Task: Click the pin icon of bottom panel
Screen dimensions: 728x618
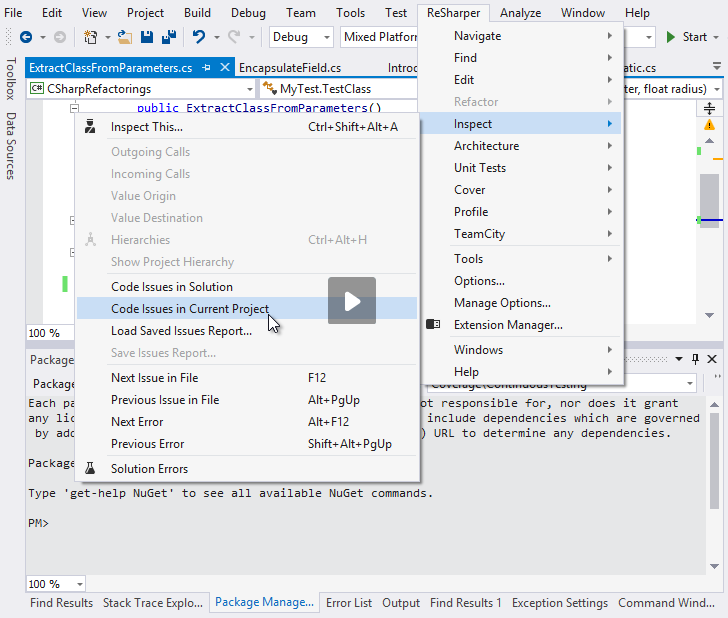Action: point(695,359)
